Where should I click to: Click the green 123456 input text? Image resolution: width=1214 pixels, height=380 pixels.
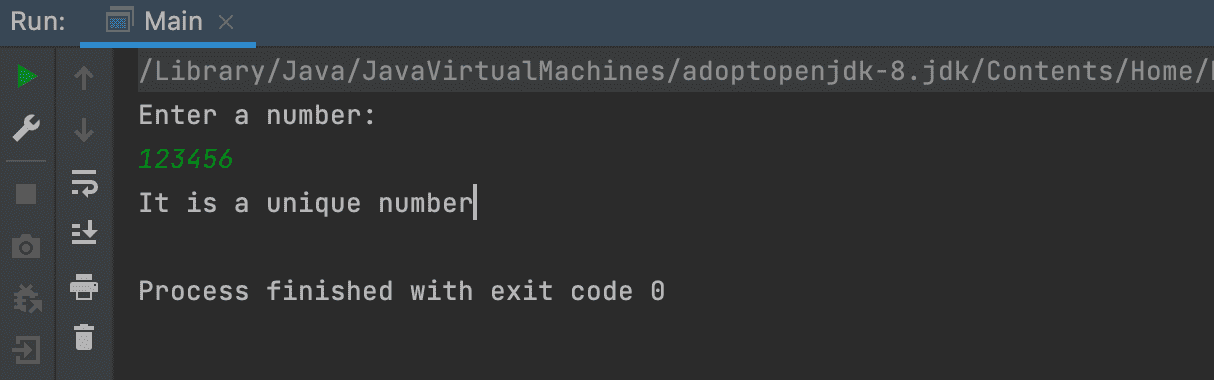186,159
